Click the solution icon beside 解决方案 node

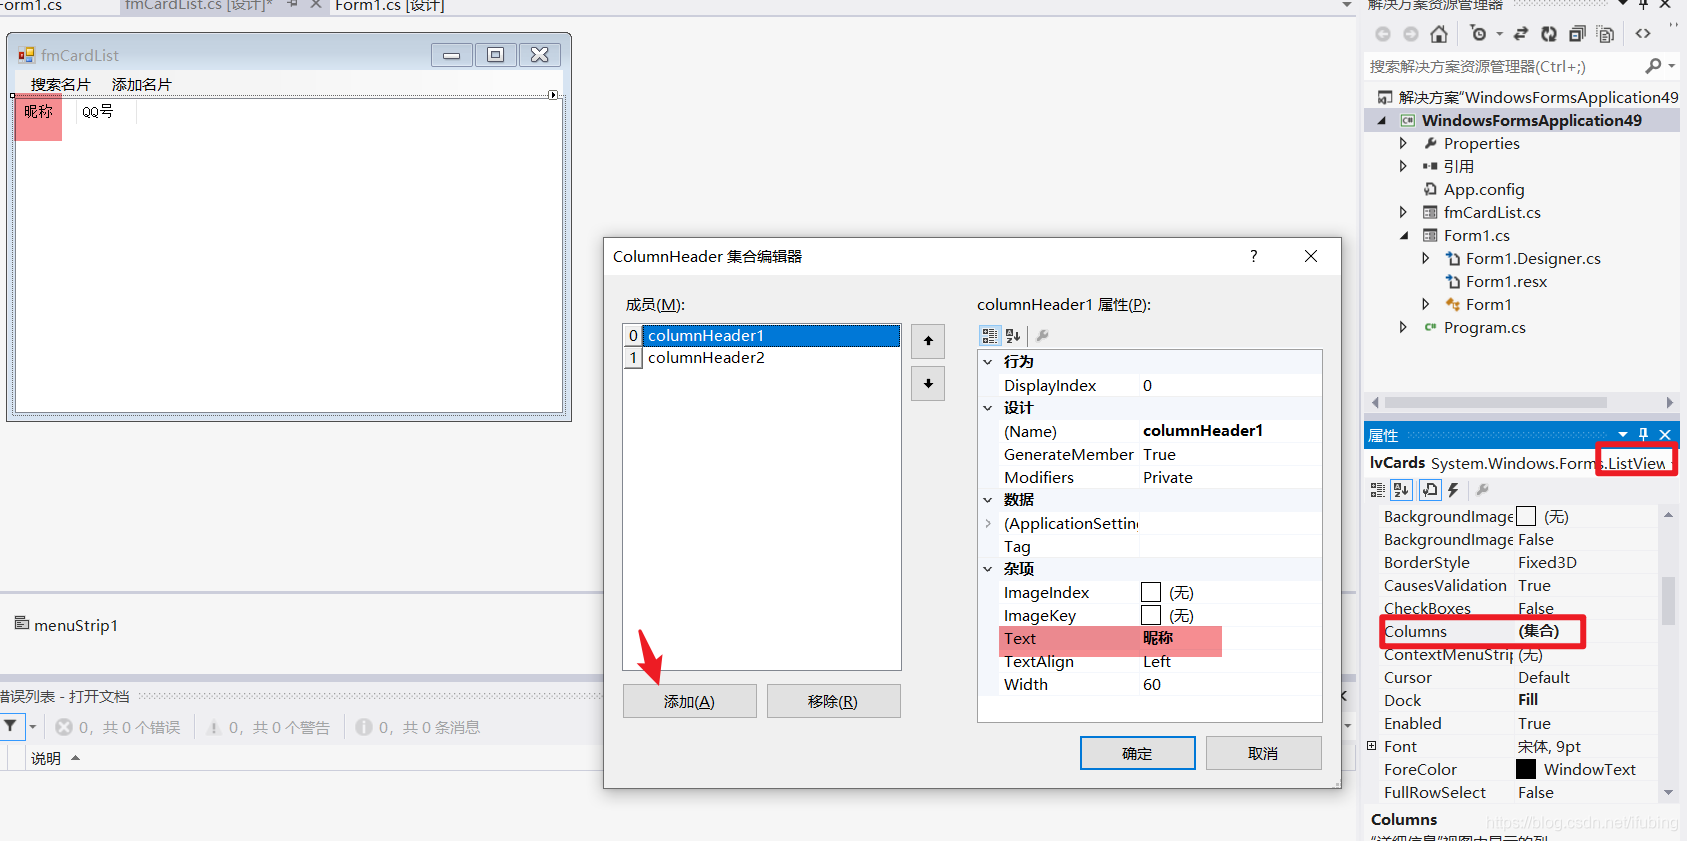(x=1385, y=97)
